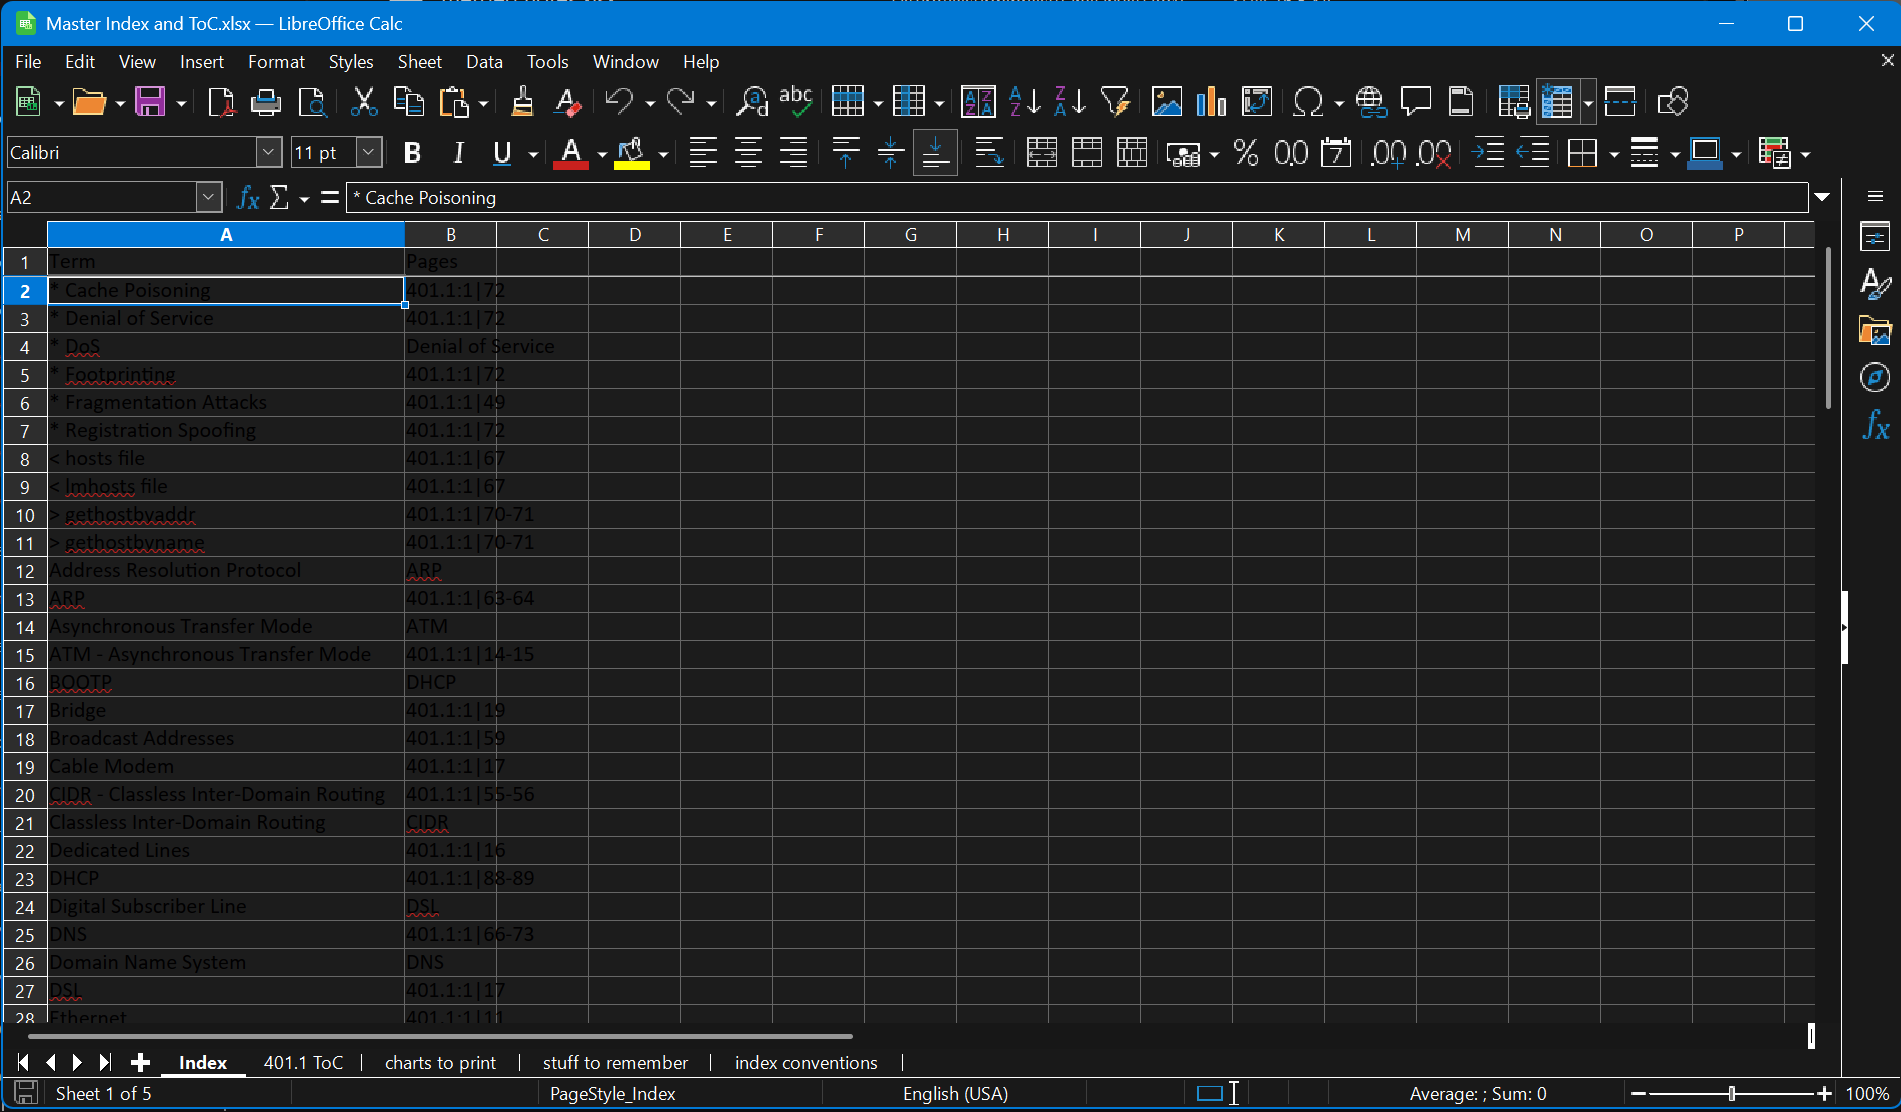Expand the Undo history dropdown arrow
The height and width of the screenshot is (1112, 1901).
point(650,103)
